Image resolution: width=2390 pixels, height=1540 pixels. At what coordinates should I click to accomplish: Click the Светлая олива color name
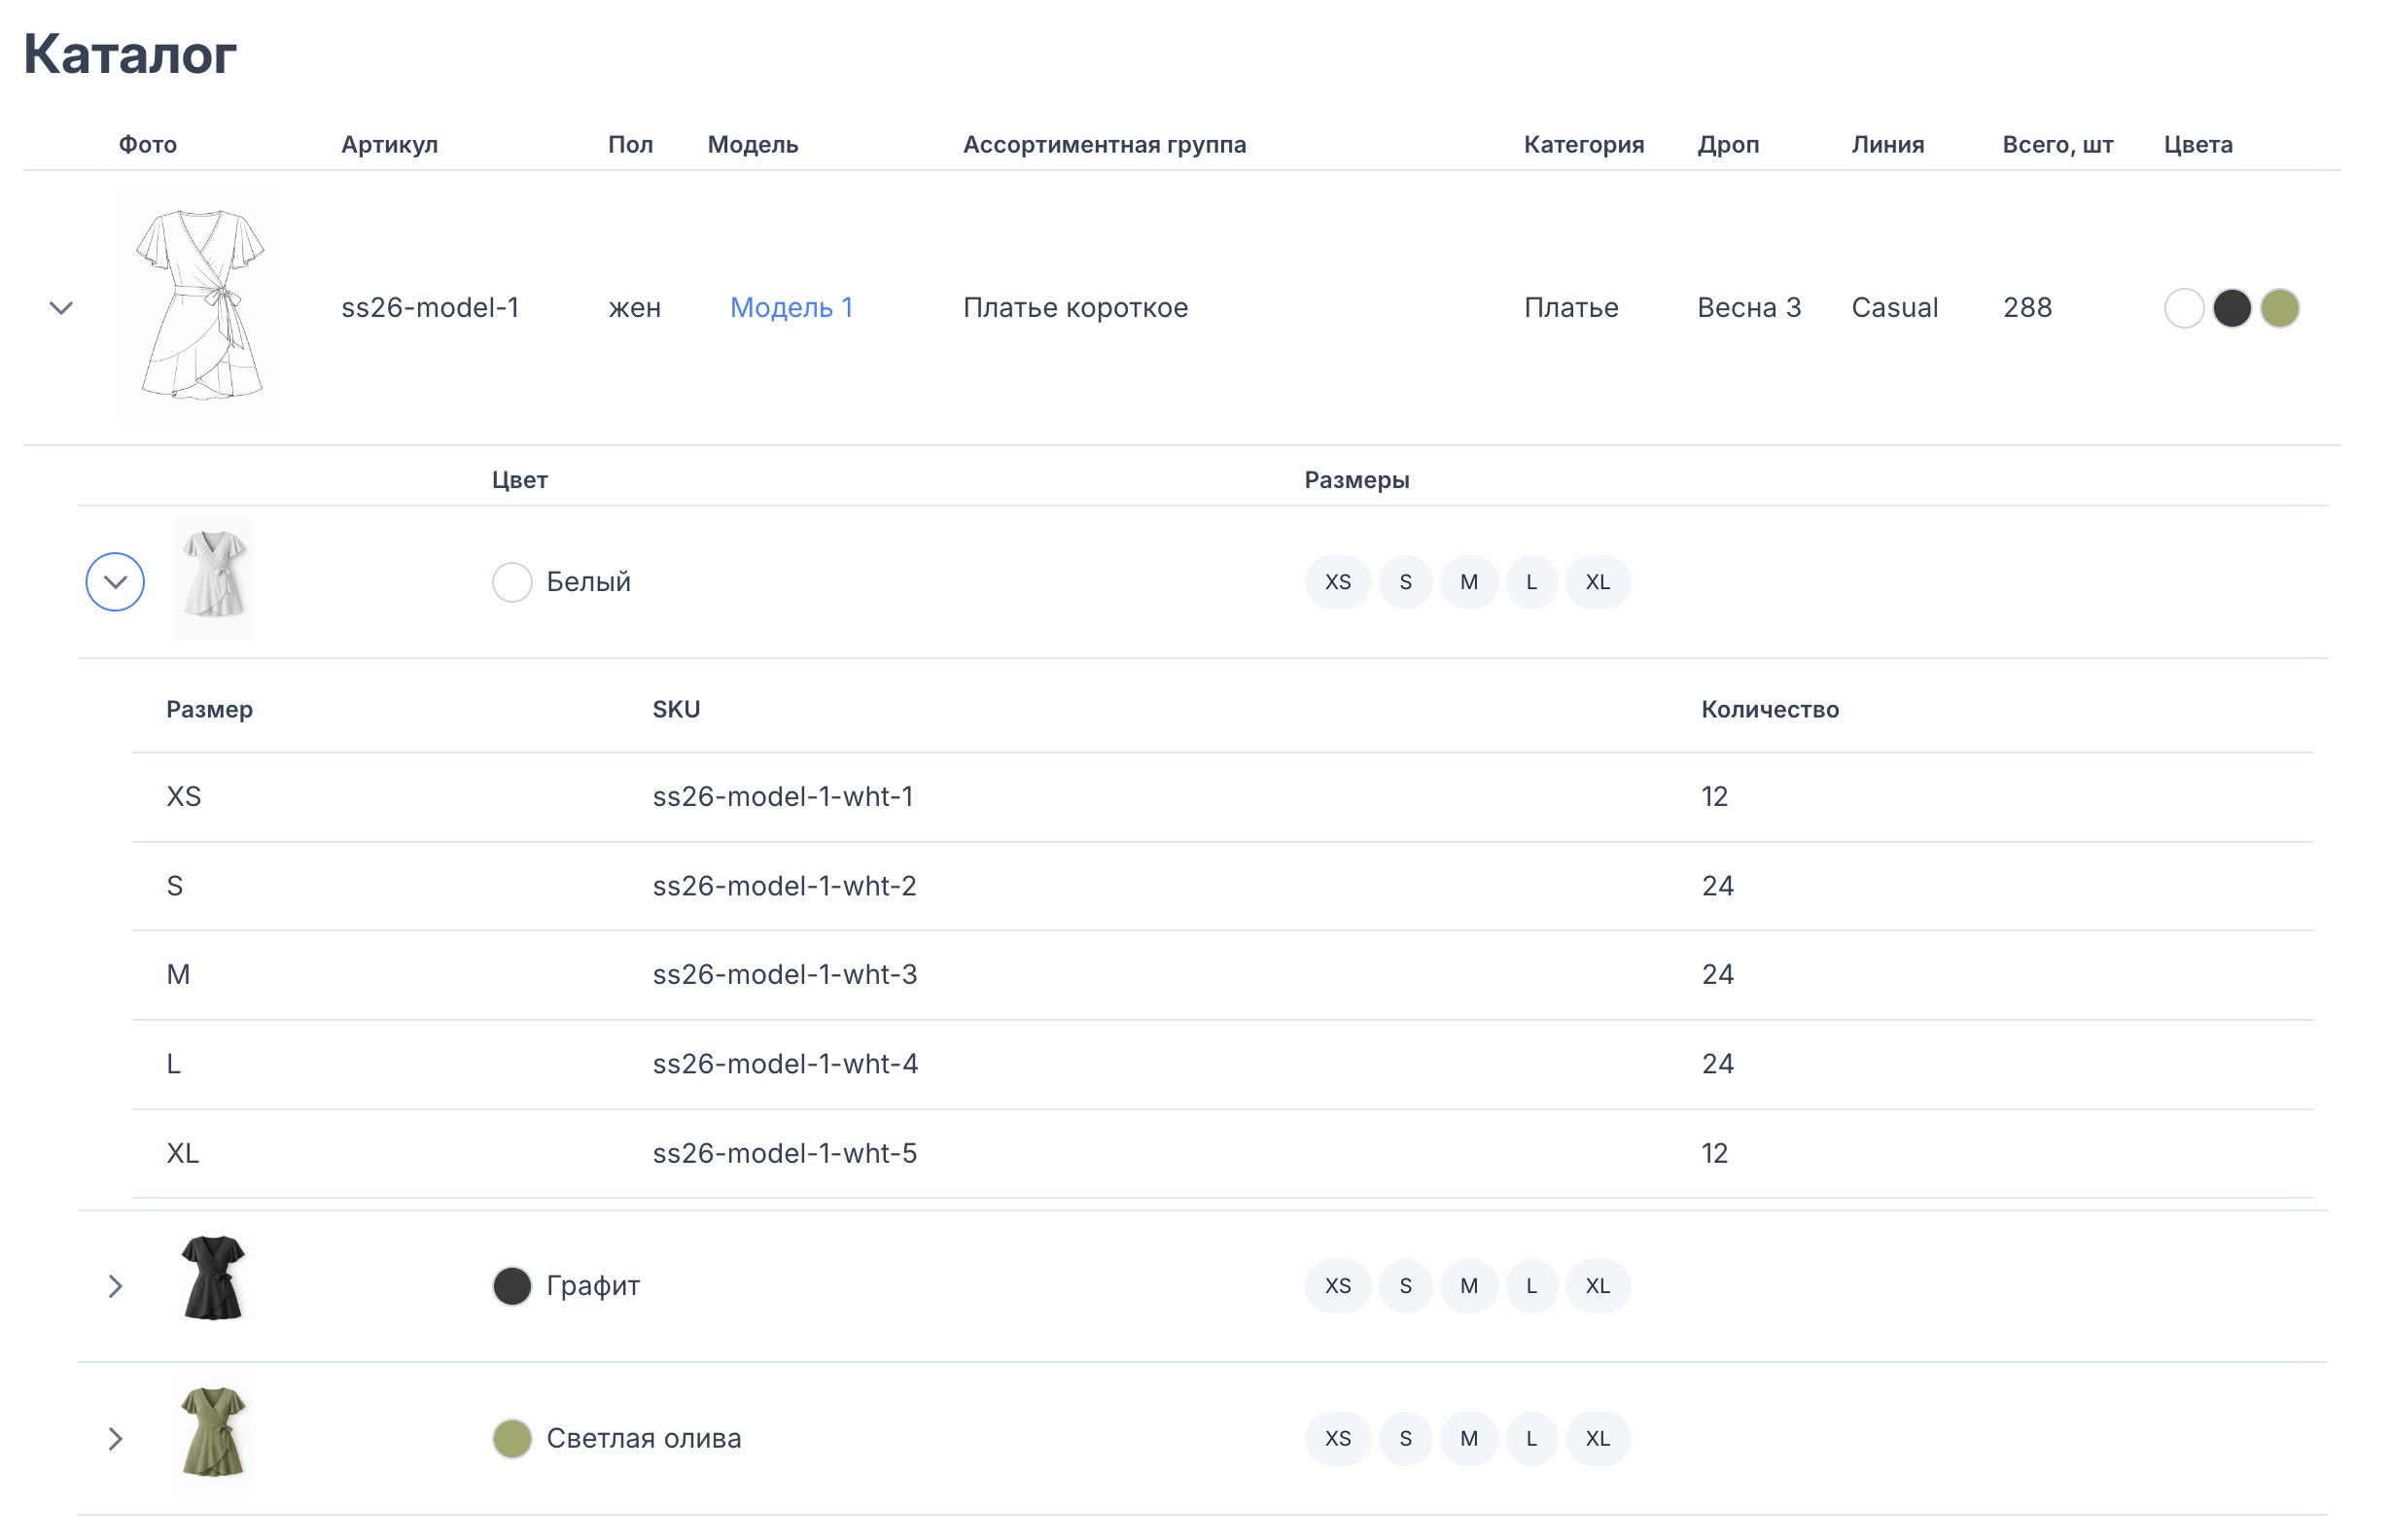tap(644, 1439)
